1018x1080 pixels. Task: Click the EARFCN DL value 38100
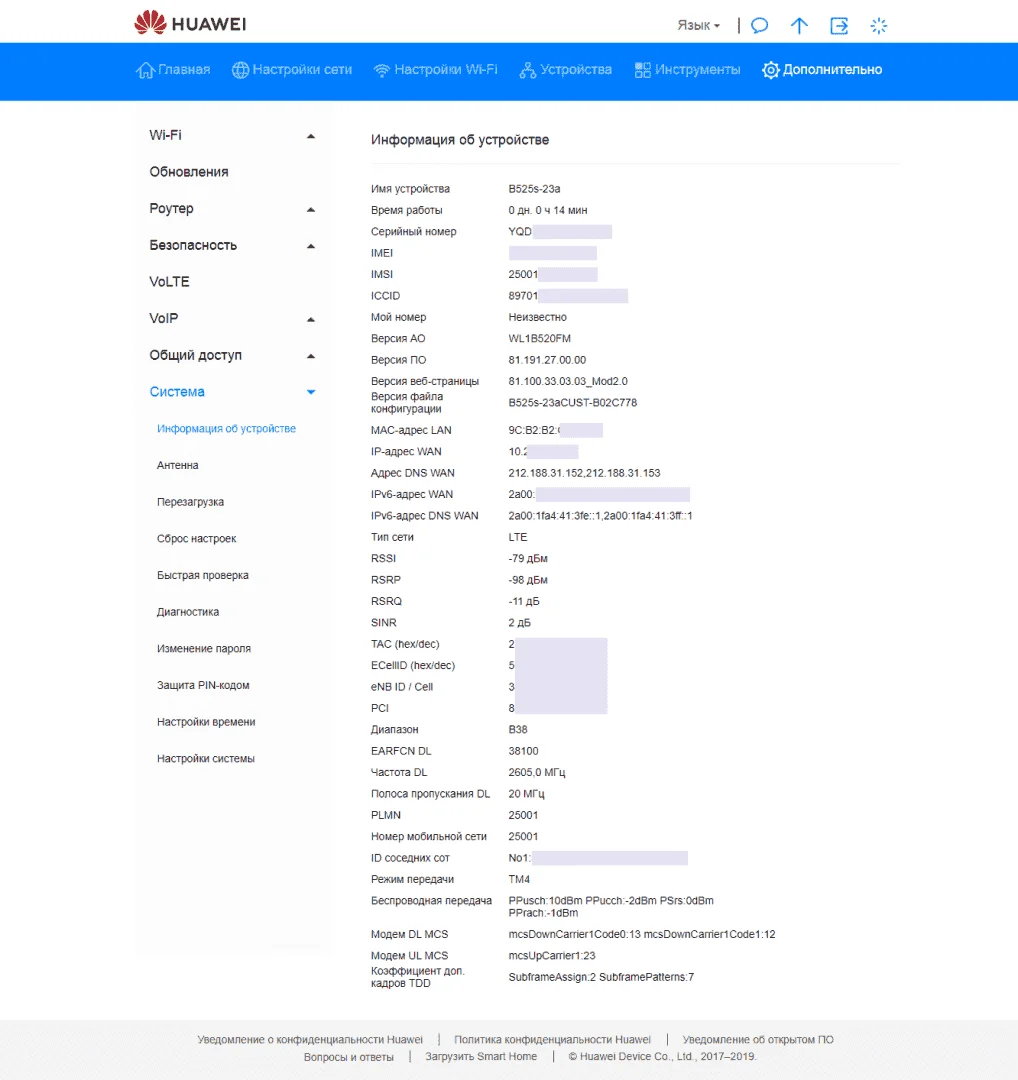coord(523,751)
